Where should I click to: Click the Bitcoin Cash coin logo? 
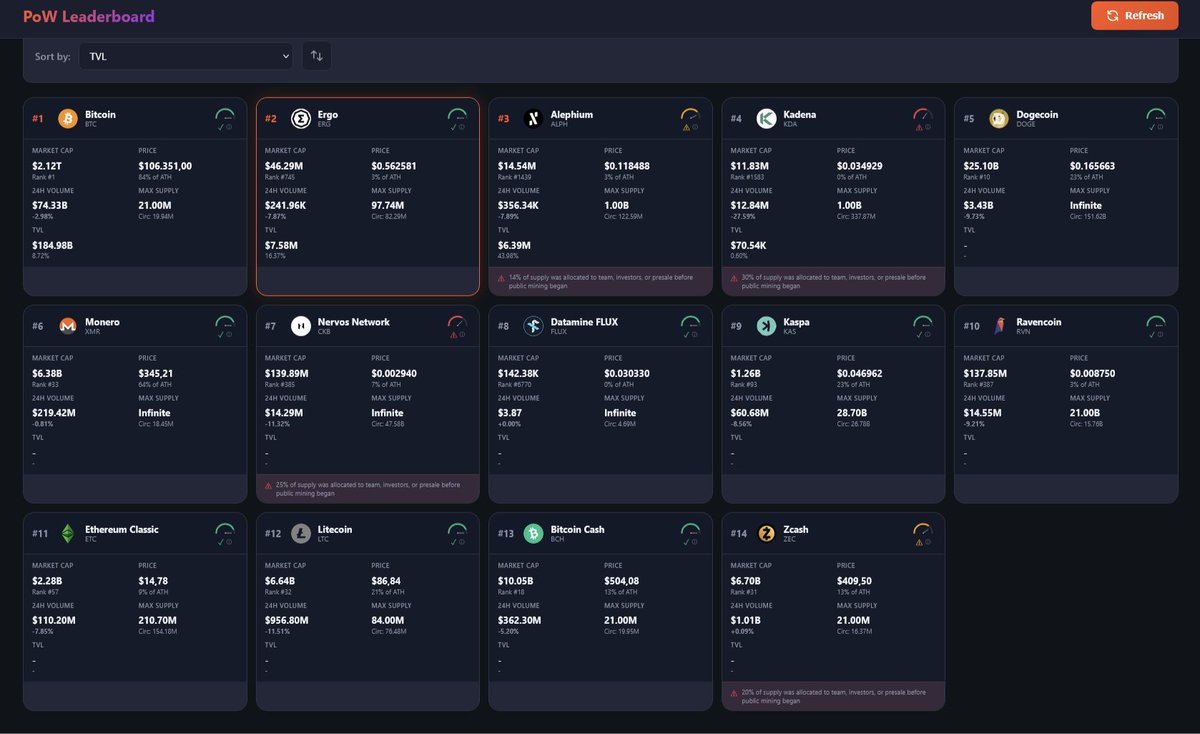[533, 533]
